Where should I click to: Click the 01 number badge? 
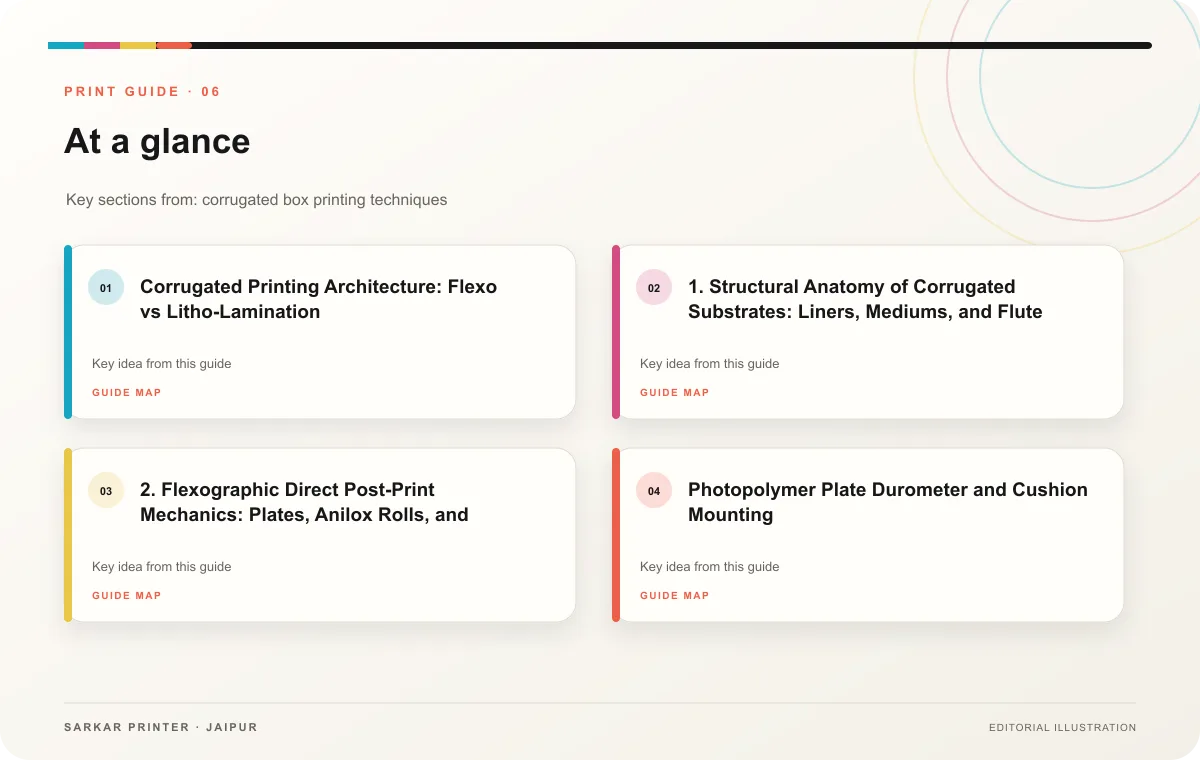coord(106,288)
